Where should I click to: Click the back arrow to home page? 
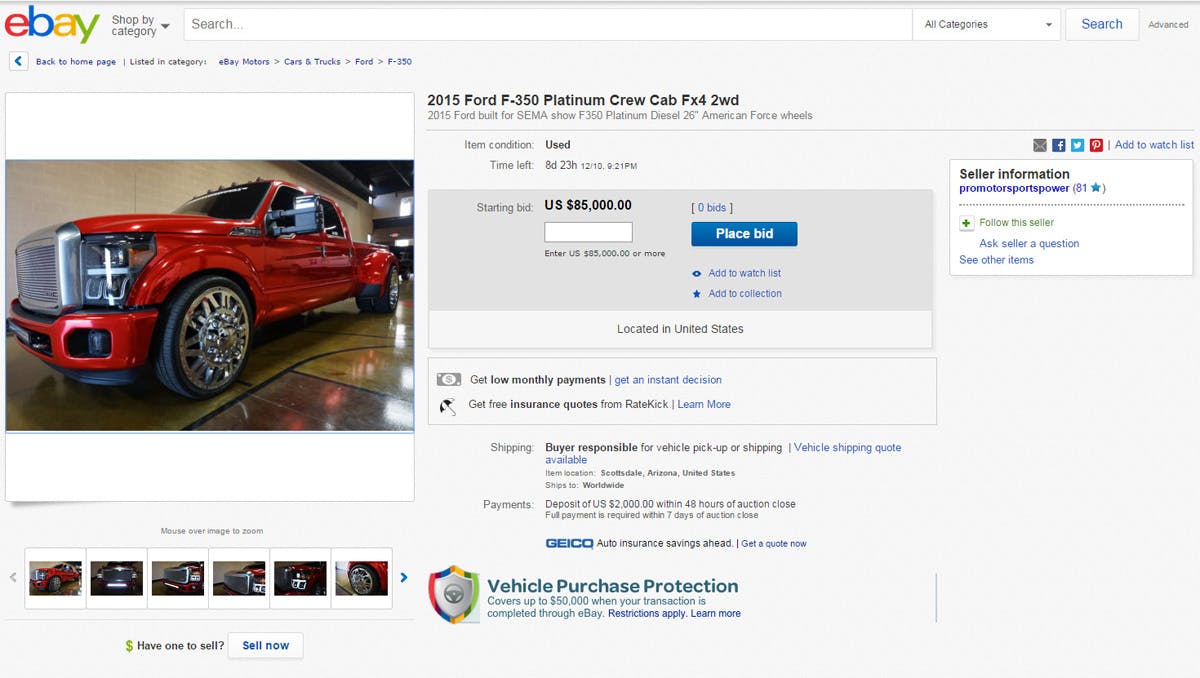pos(19,62)
